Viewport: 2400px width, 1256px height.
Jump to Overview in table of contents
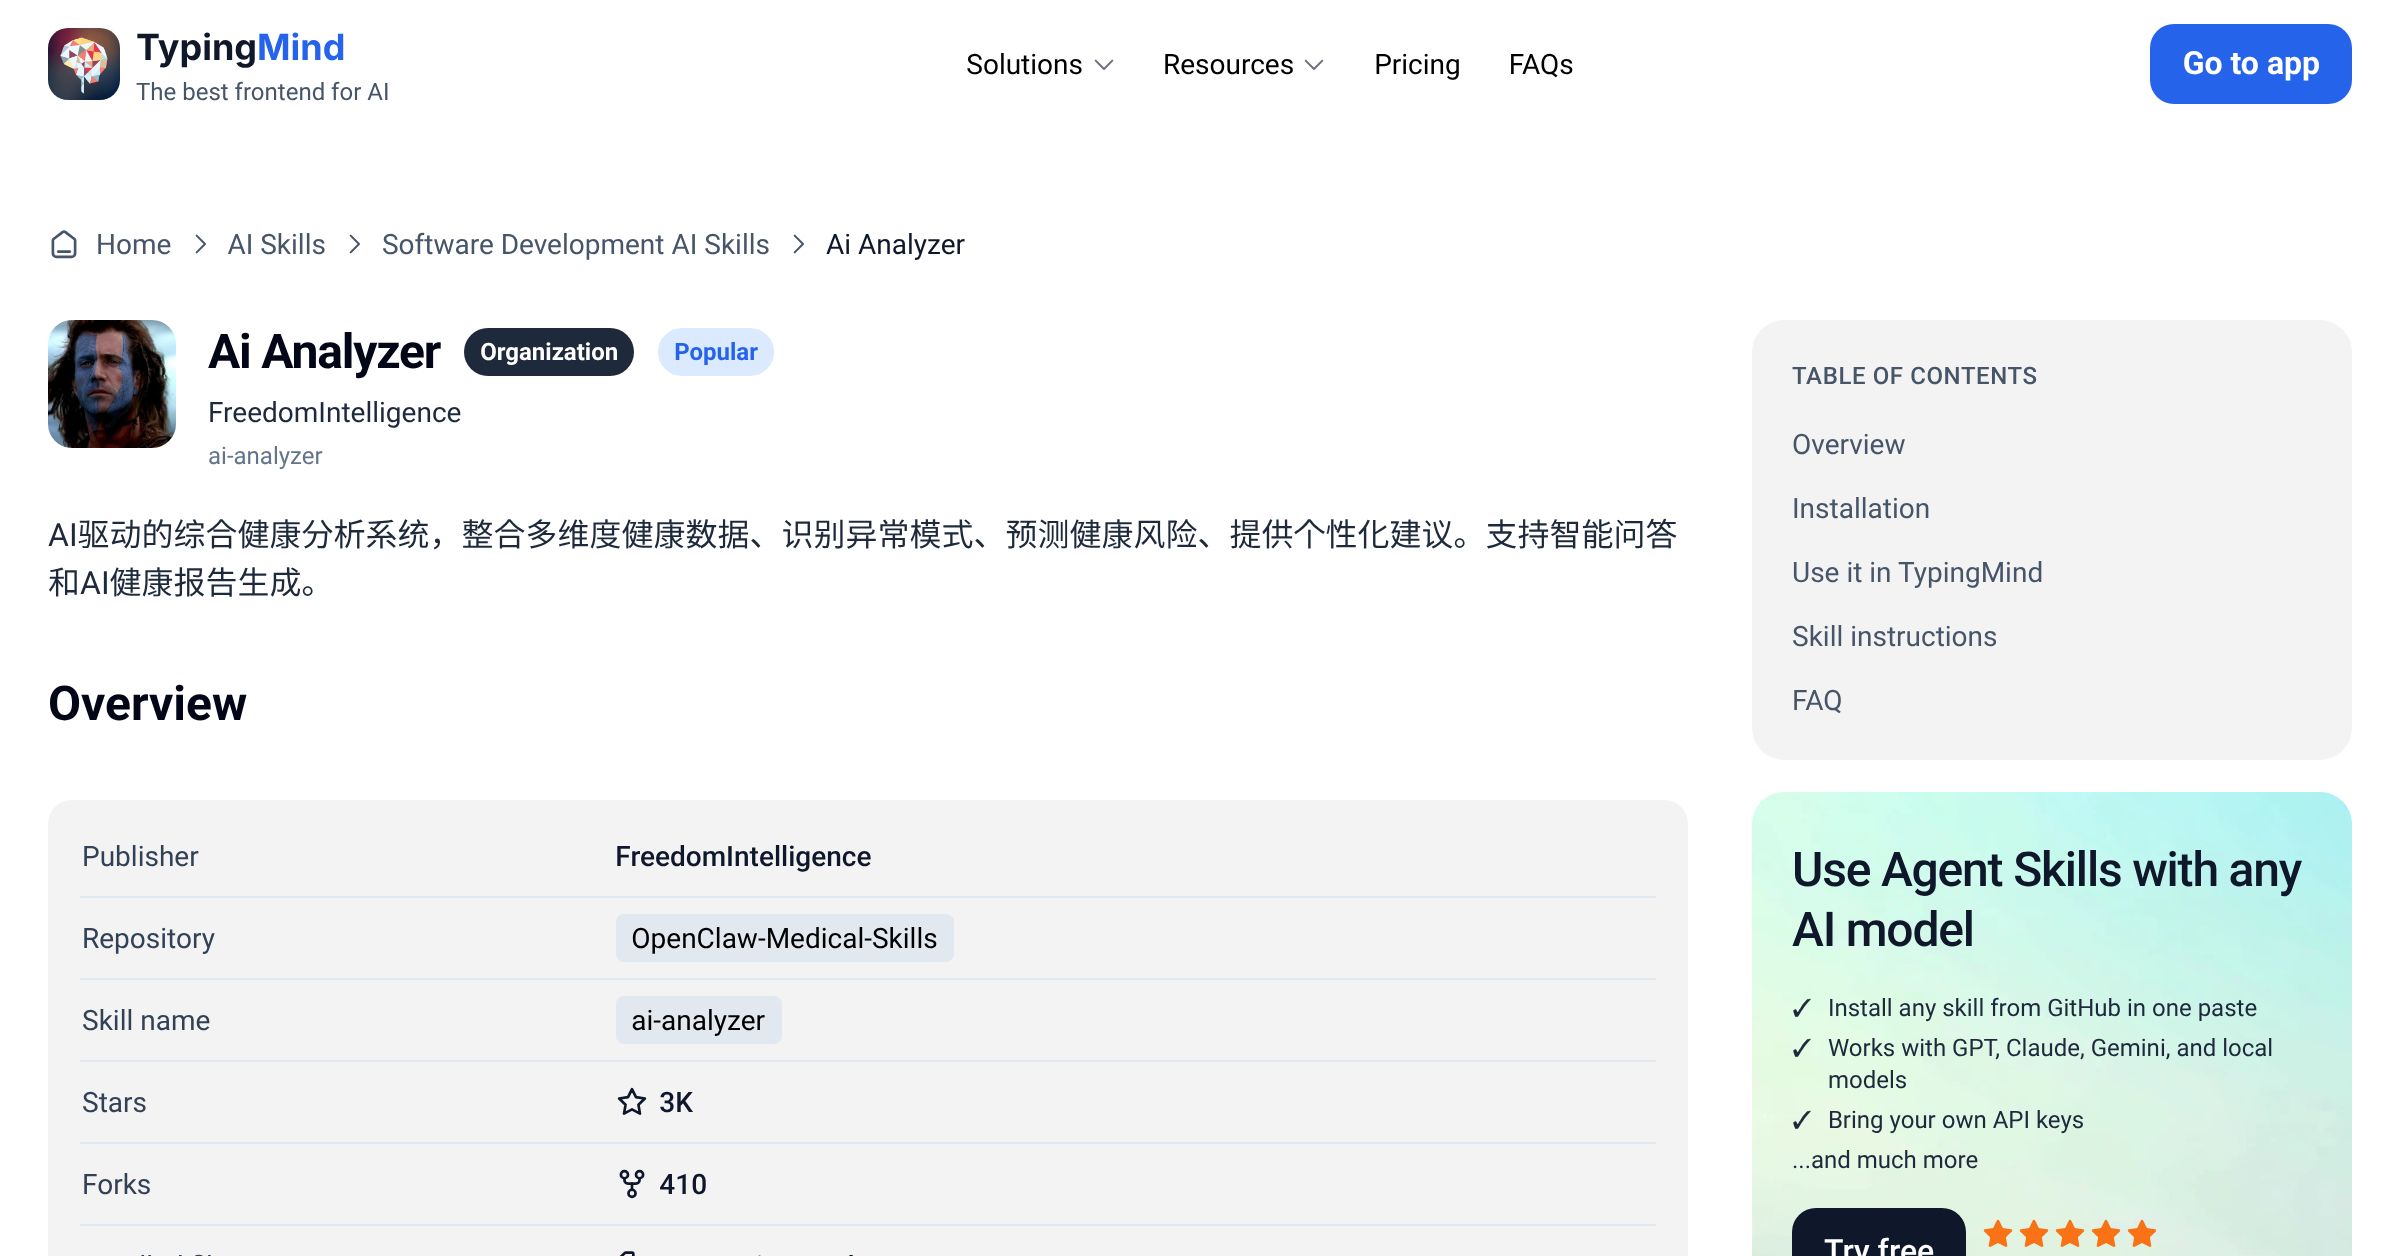[1848, 444]
